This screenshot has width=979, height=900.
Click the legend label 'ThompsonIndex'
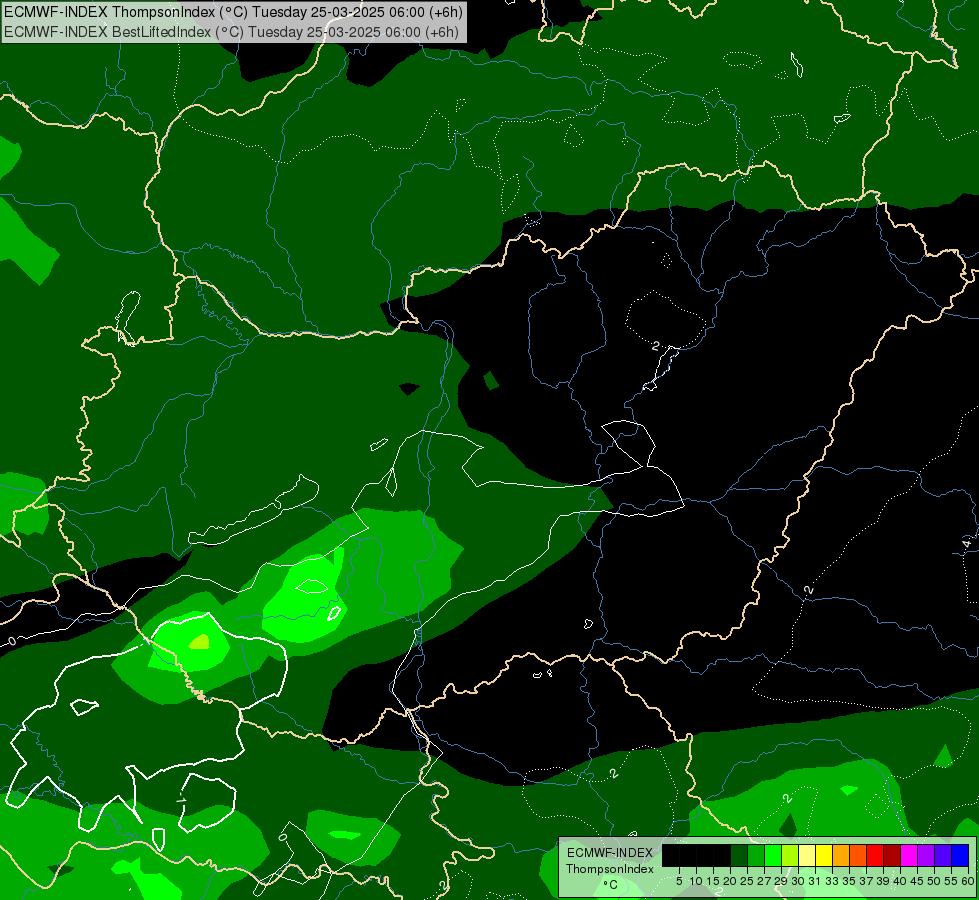tap(609, 869)
